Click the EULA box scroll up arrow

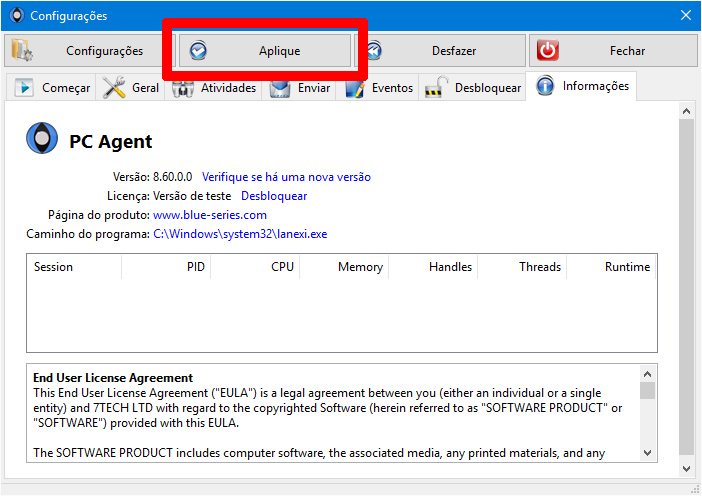[647, 374]
